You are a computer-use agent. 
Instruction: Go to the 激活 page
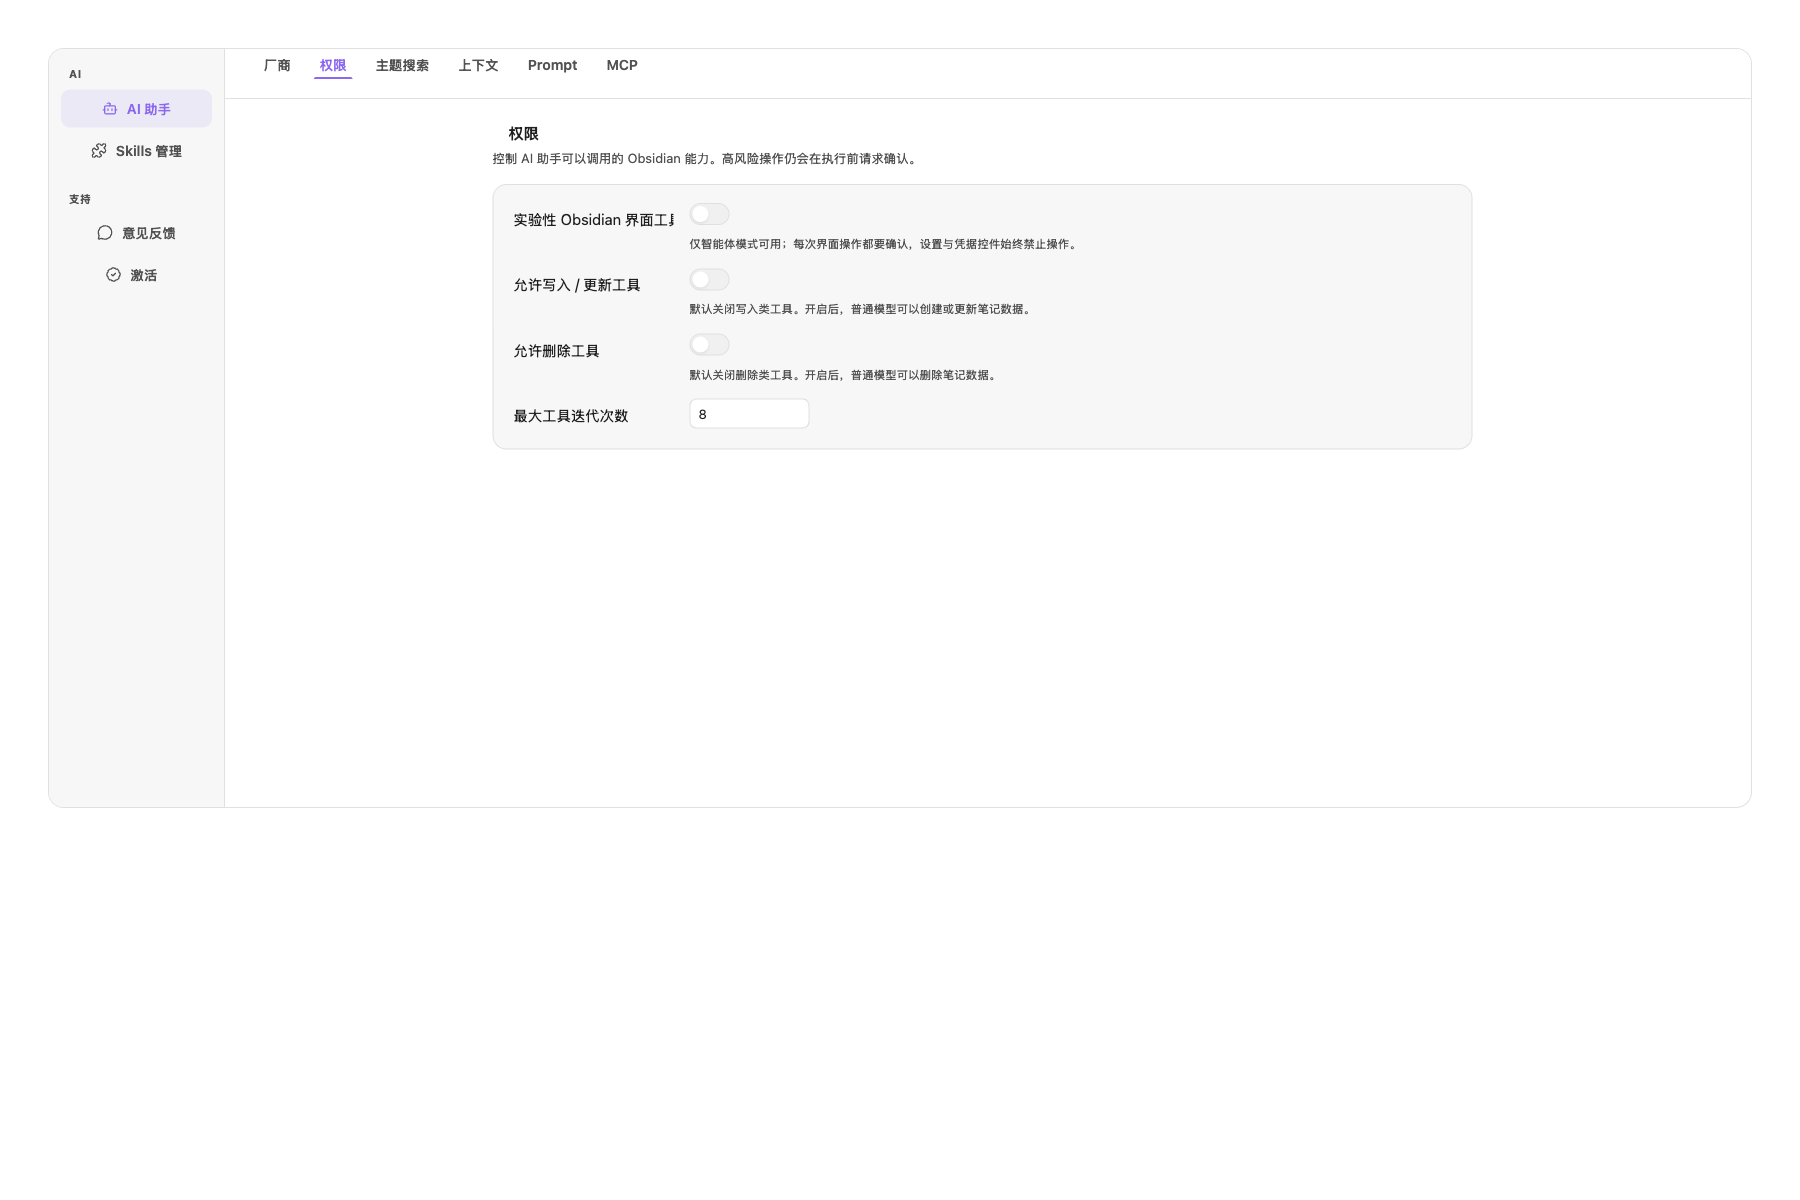[x=136, y=275]
